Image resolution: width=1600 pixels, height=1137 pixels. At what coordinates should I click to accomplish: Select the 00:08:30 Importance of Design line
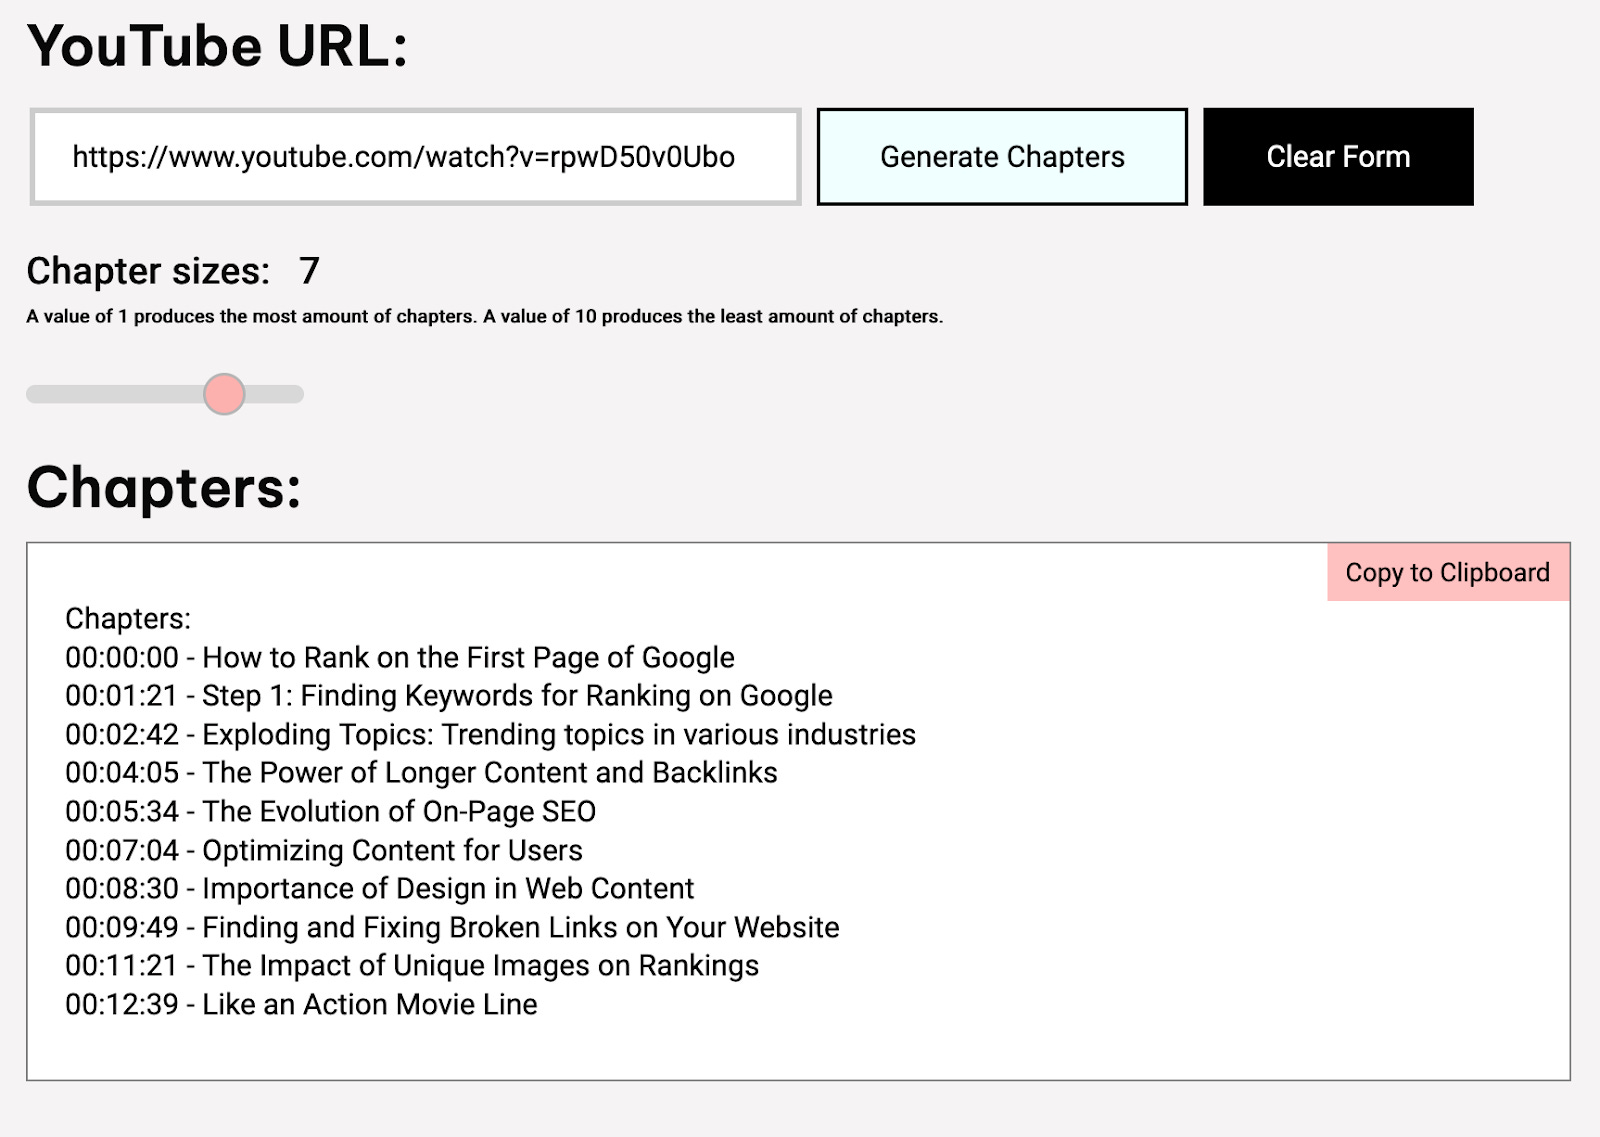point(380,888)
